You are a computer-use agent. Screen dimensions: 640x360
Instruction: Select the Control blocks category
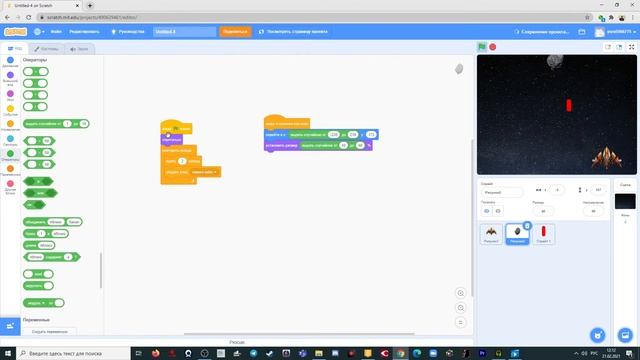coord(10,126)
